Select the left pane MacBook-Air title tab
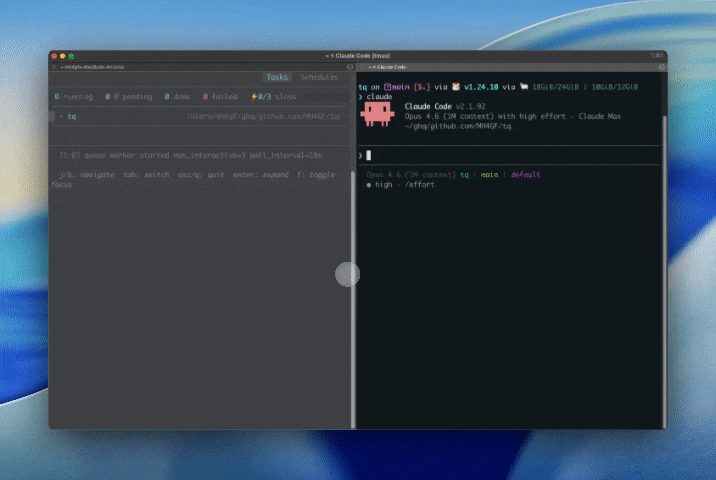This screenshot has height=480, width=716. (x=92, y=67)
